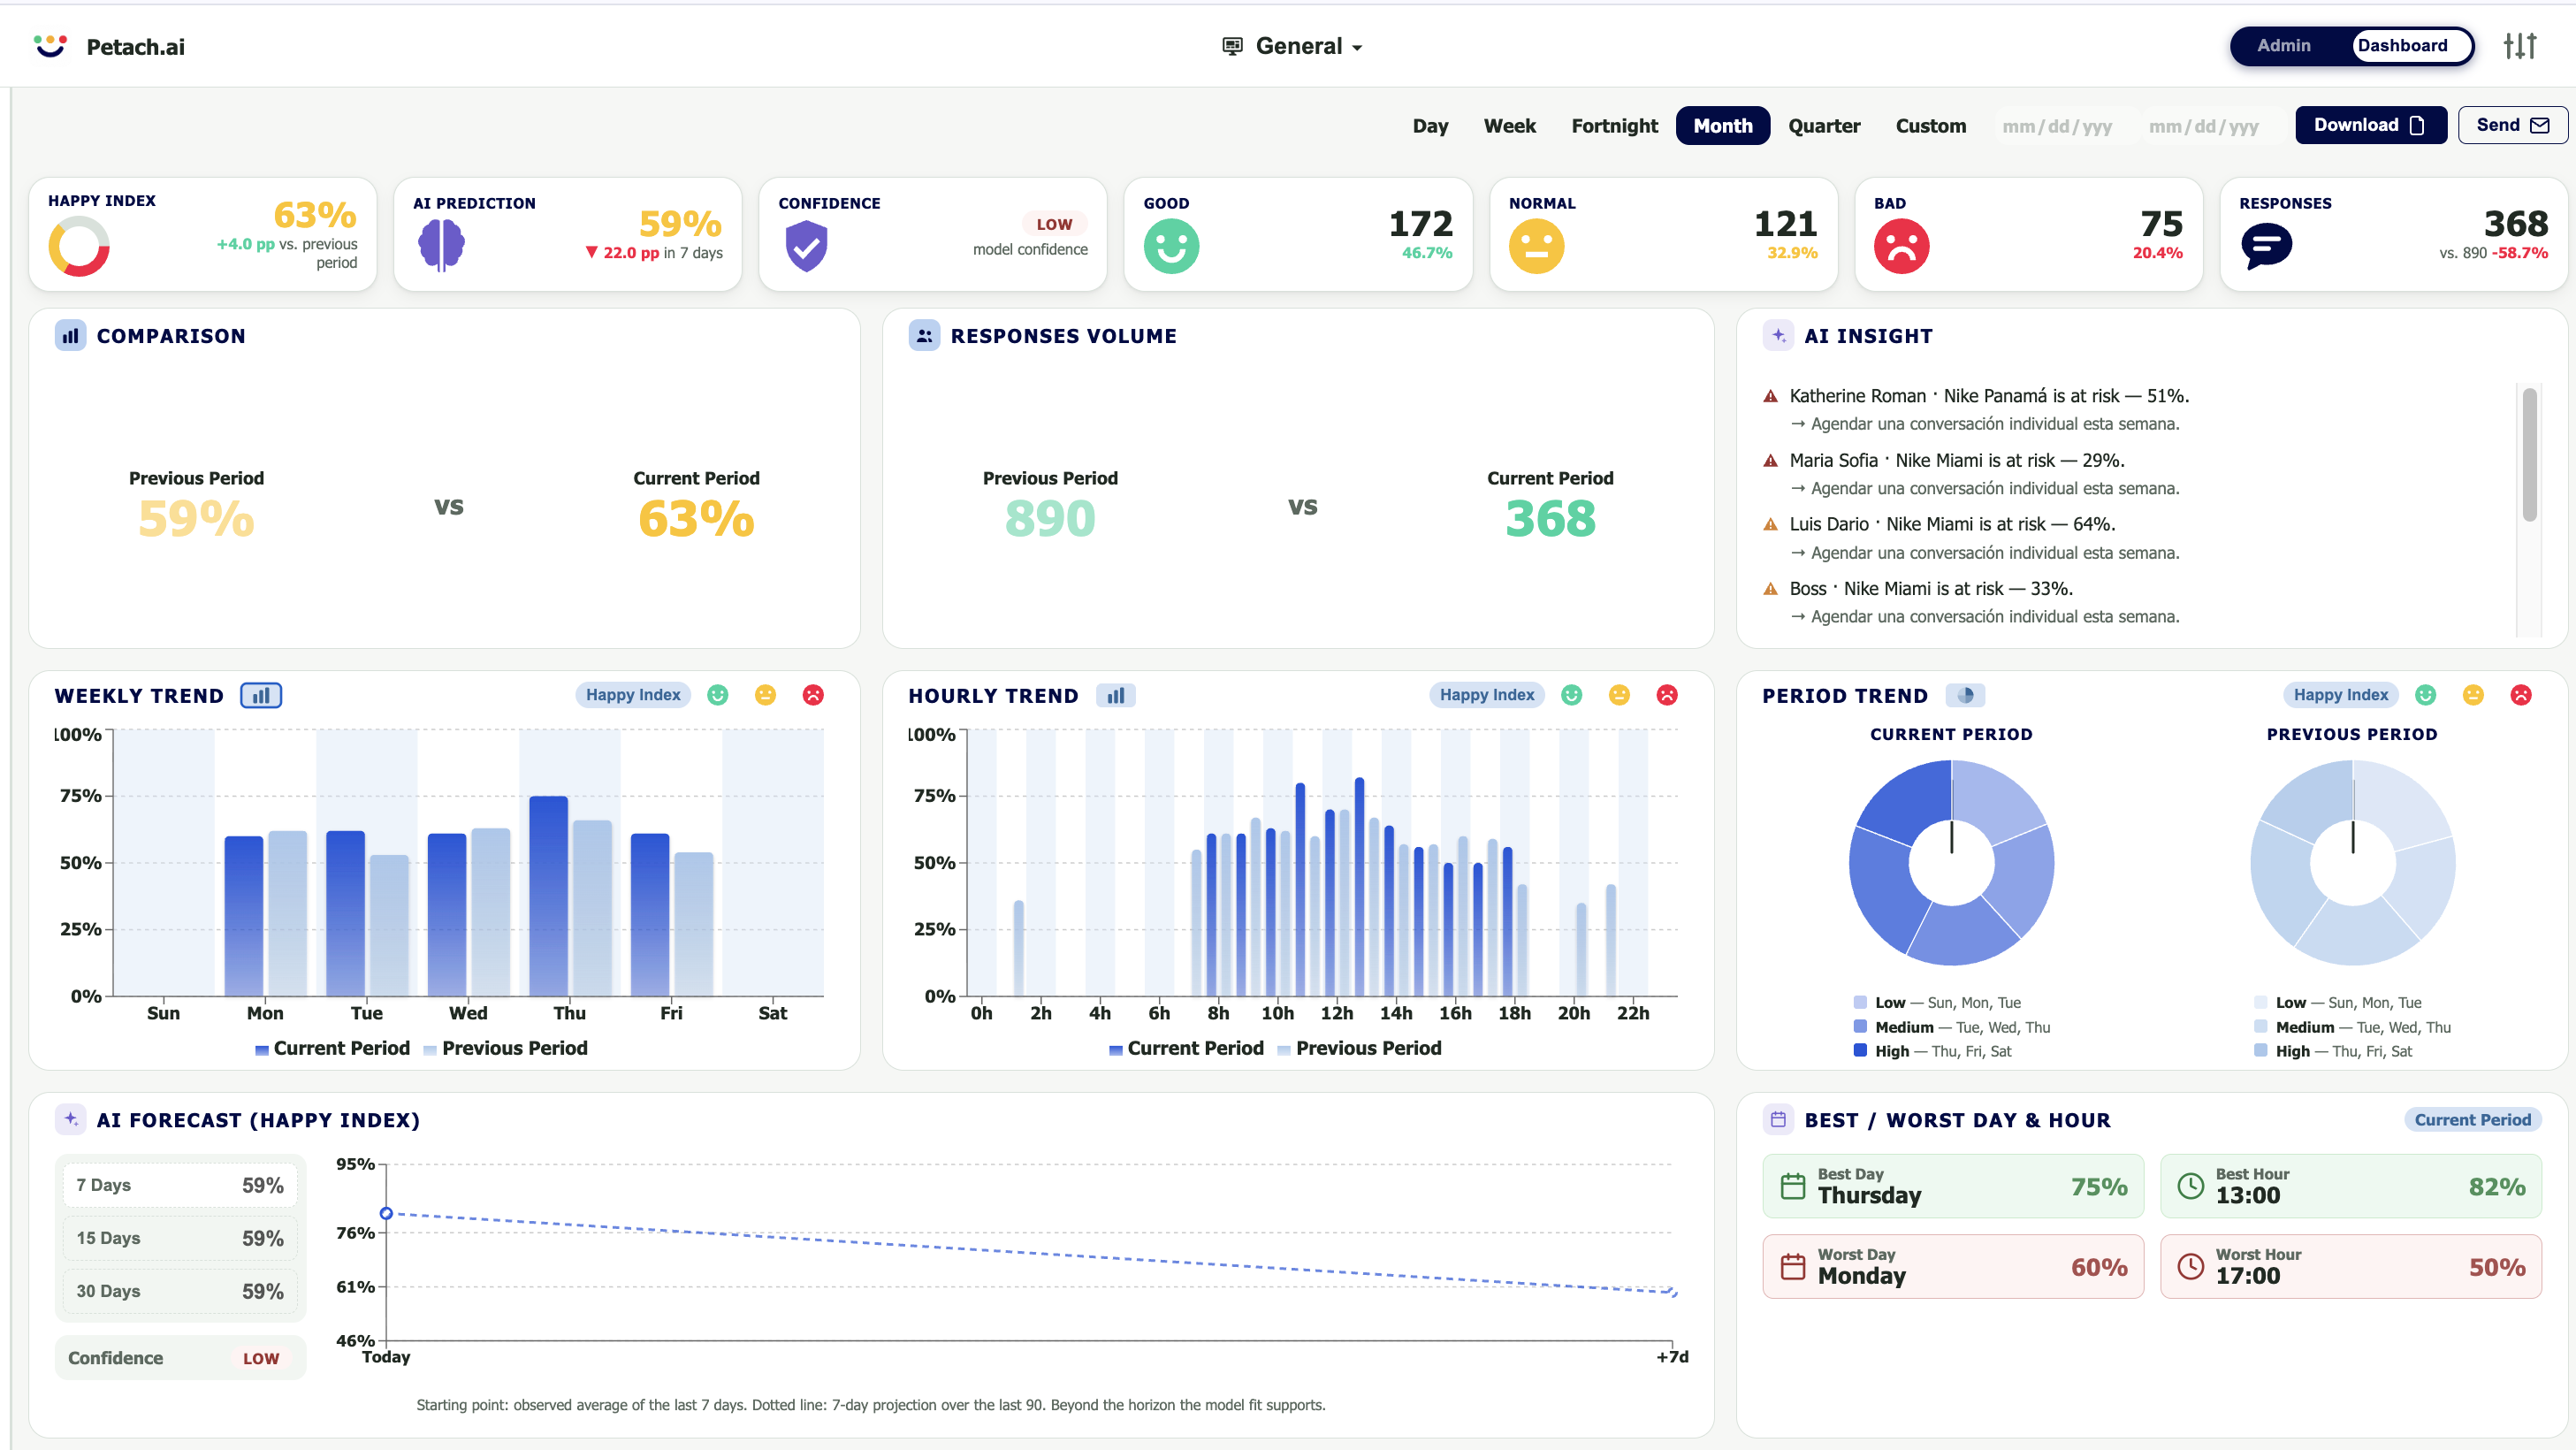Switch to the Day period tab
Image resolution: width=2576 pixels, height=1450 pixels.
click(x=1430, y=126)
